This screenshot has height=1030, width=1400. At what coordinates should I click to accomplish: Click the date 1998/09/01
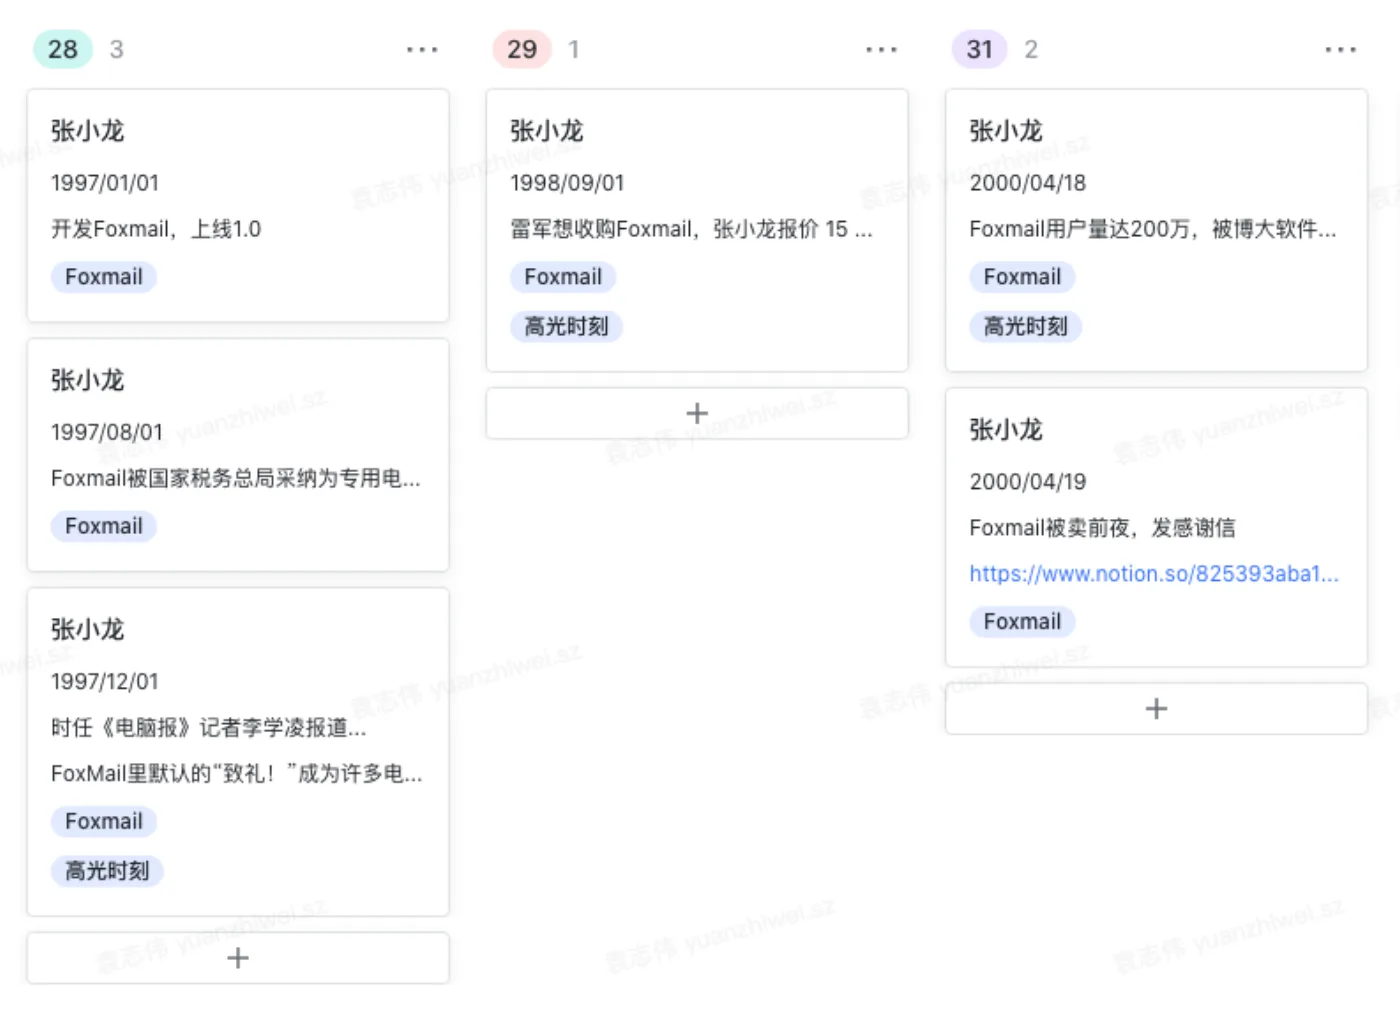tap(567, 183)
